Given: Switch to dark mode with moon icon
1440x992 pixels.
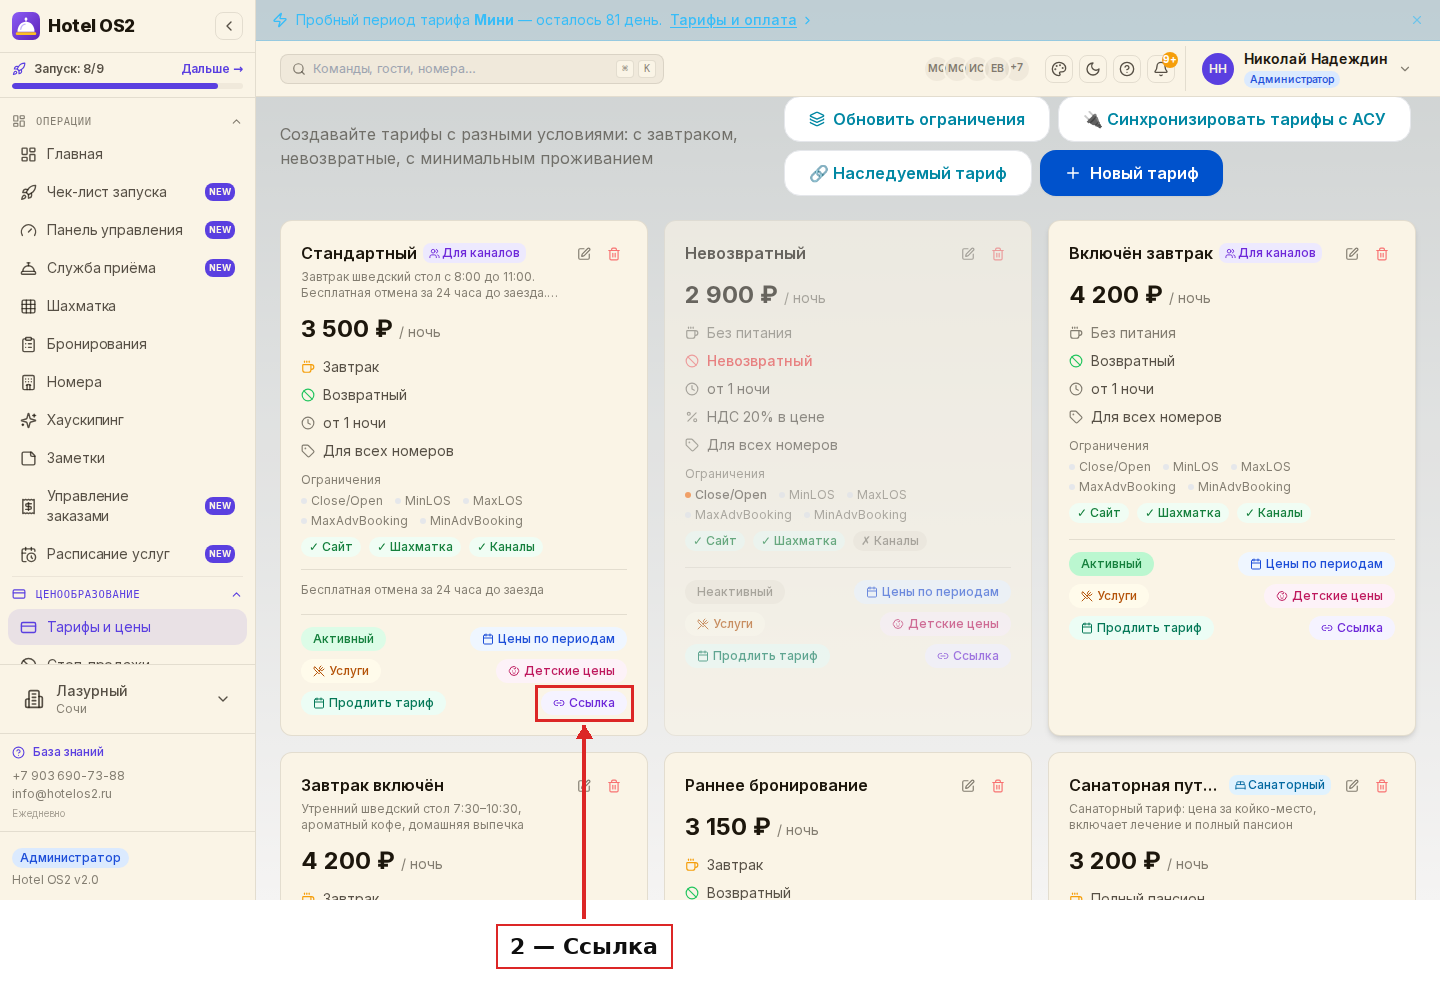Looking at the screenshot, I should 1093,69.
